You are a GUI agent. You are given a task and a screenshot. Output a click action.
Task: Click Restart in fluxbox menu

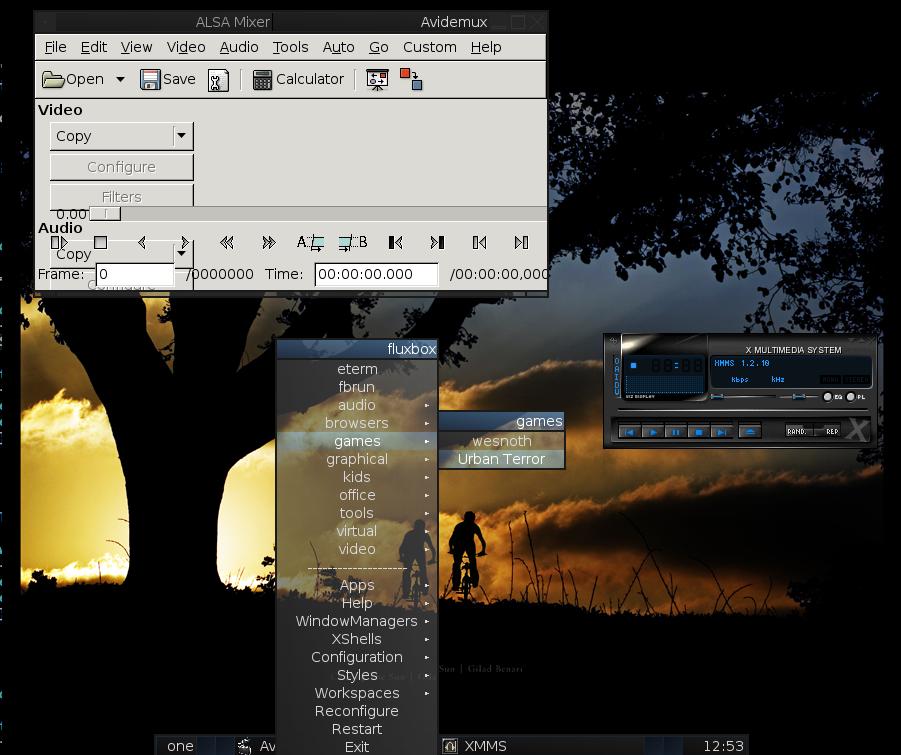357,729
